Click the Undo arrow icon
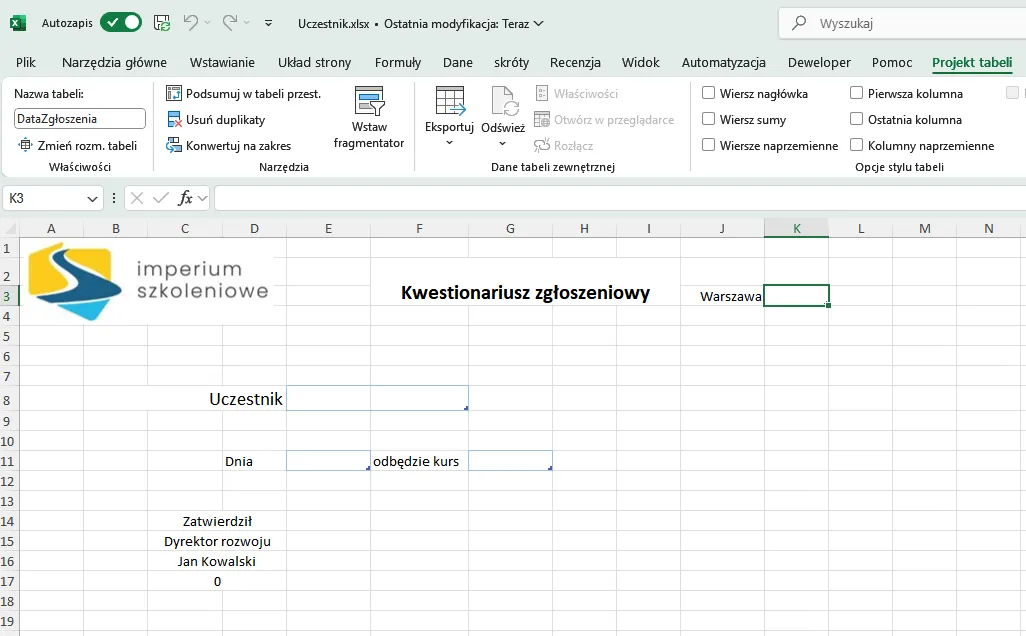The height and width of the screenshot is (636, 1026). tap(190, 22)
